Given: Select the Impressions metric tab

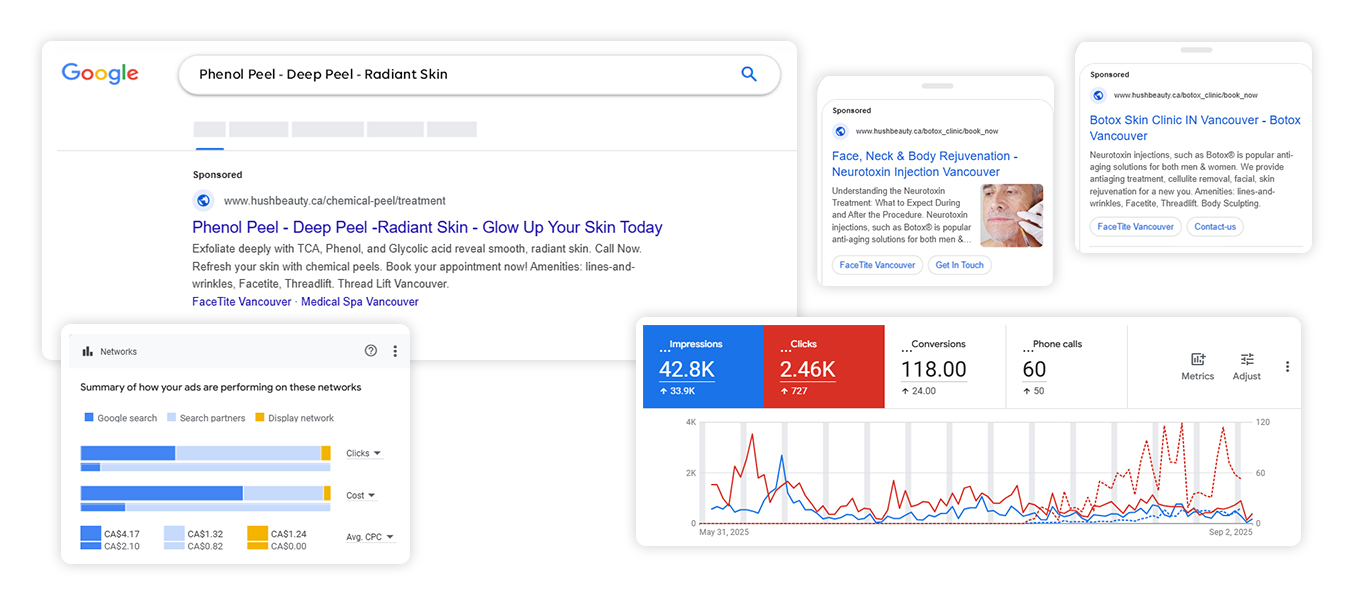Looking at the screenshot, I should pyautogui.click(x=702, y=365).
